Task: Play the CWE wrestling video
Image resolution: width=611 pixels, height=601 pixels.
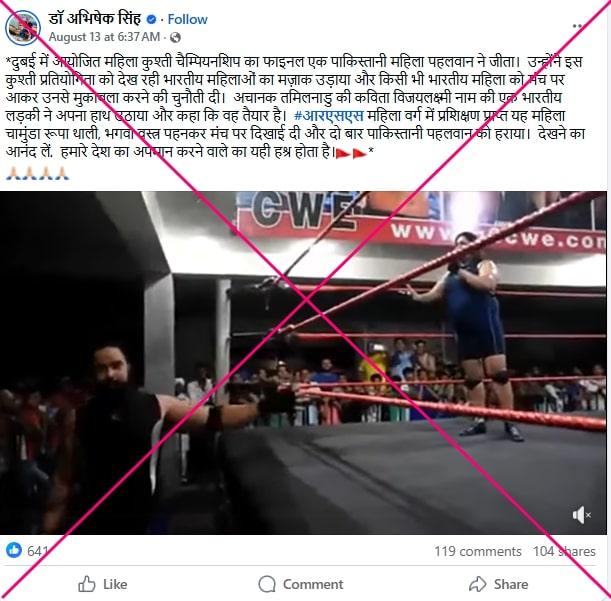Action: (303, 362)
